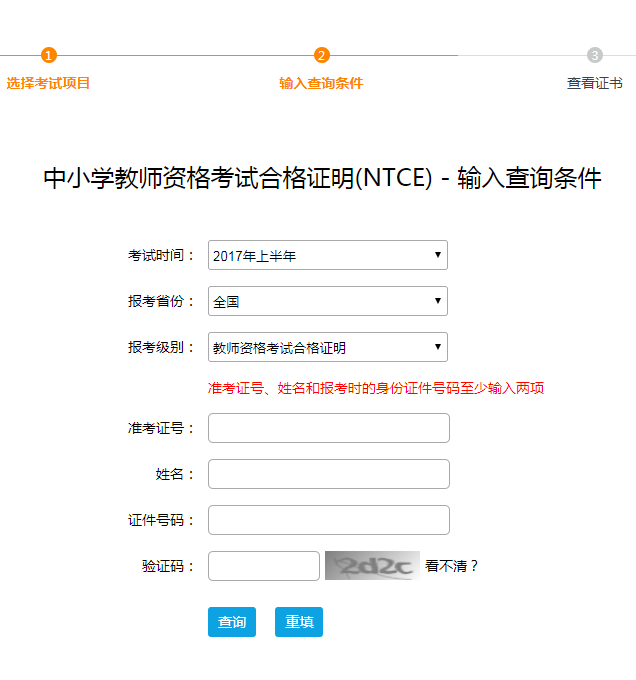Click the NTCE page heading title
Viewport: 636px width, 680px height.
click(x=322, y=179)
